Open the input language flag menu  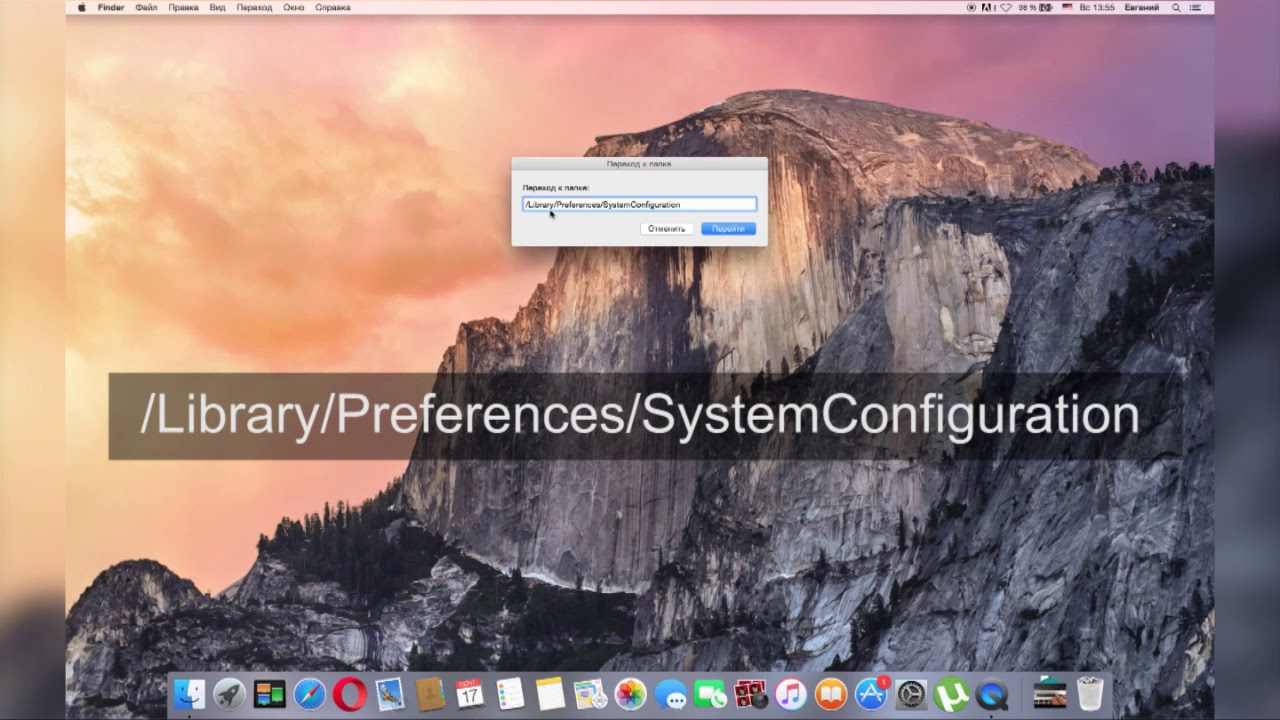[x=1067, y=7]
